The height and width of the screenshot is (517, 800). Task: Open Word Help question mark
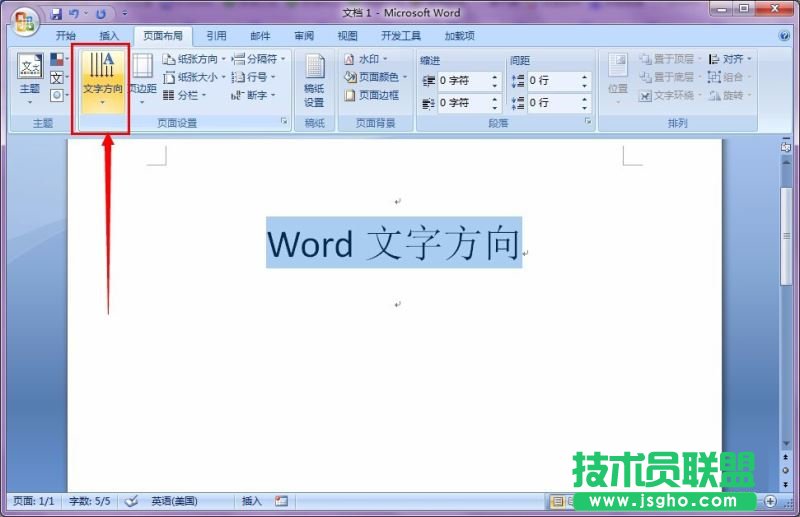785,36
